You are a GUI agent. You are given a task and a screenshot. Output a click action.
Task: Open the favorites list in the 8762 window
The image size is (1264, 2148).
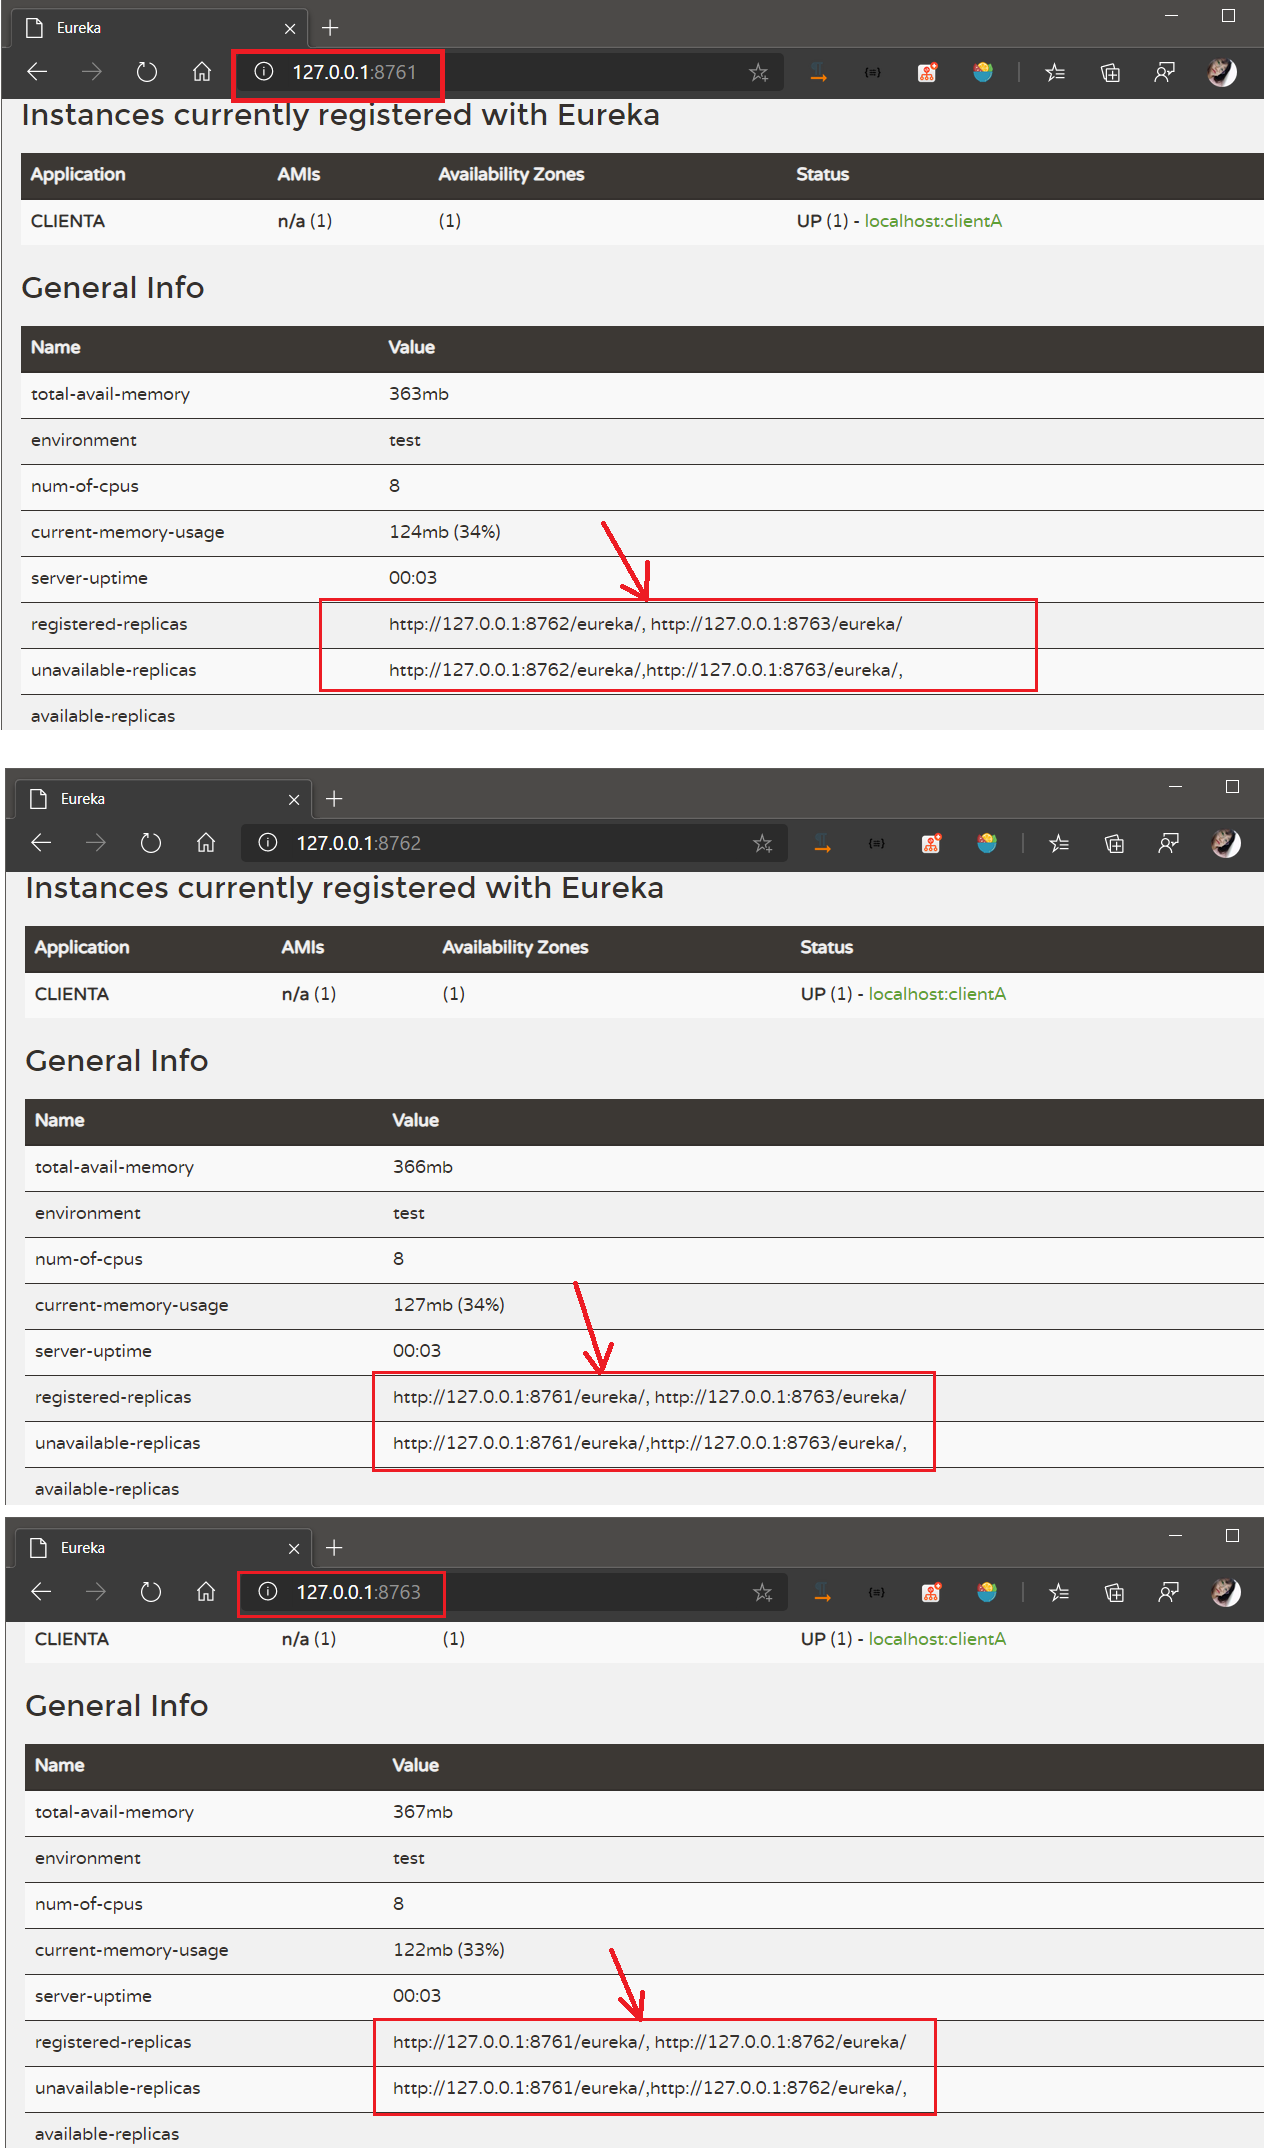(1059, 843)
